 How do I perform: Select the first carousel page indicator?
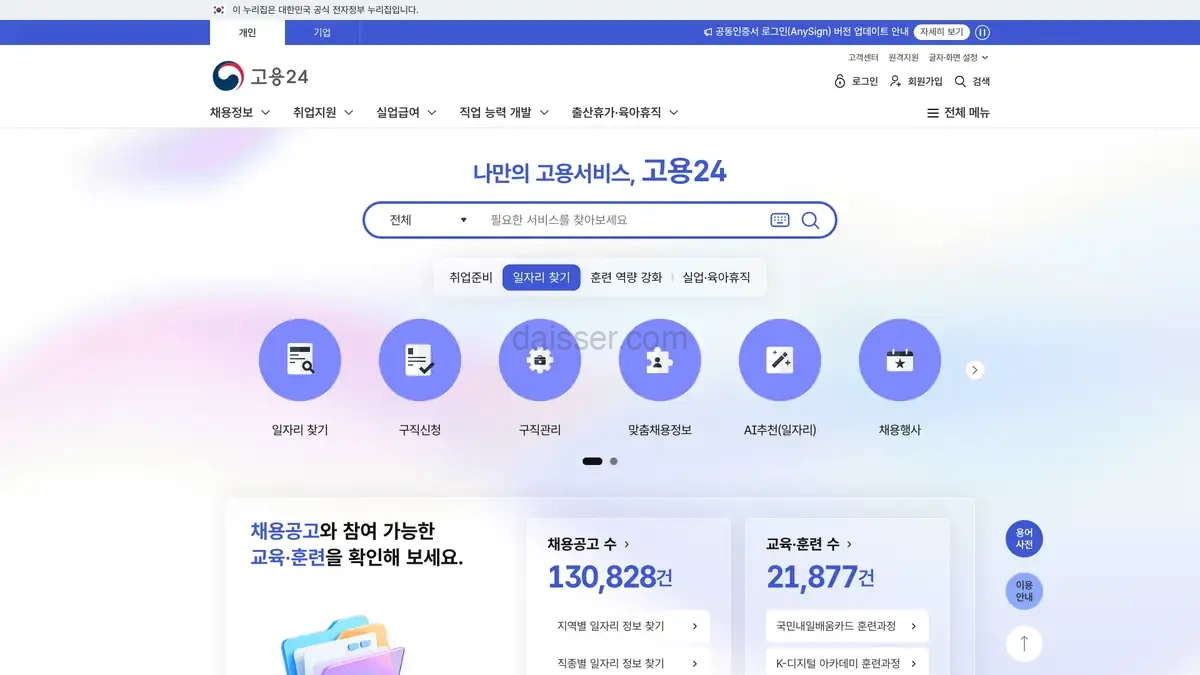pyautogui.click(x=592, y=461)
